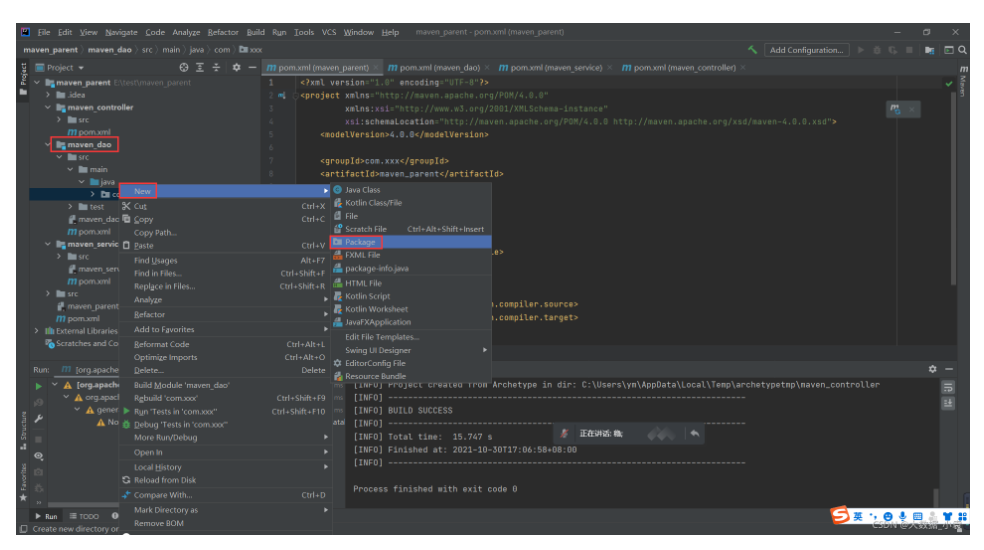
Task: Click maven_dao in the breadcrumb path
Action: pos(110,50)
